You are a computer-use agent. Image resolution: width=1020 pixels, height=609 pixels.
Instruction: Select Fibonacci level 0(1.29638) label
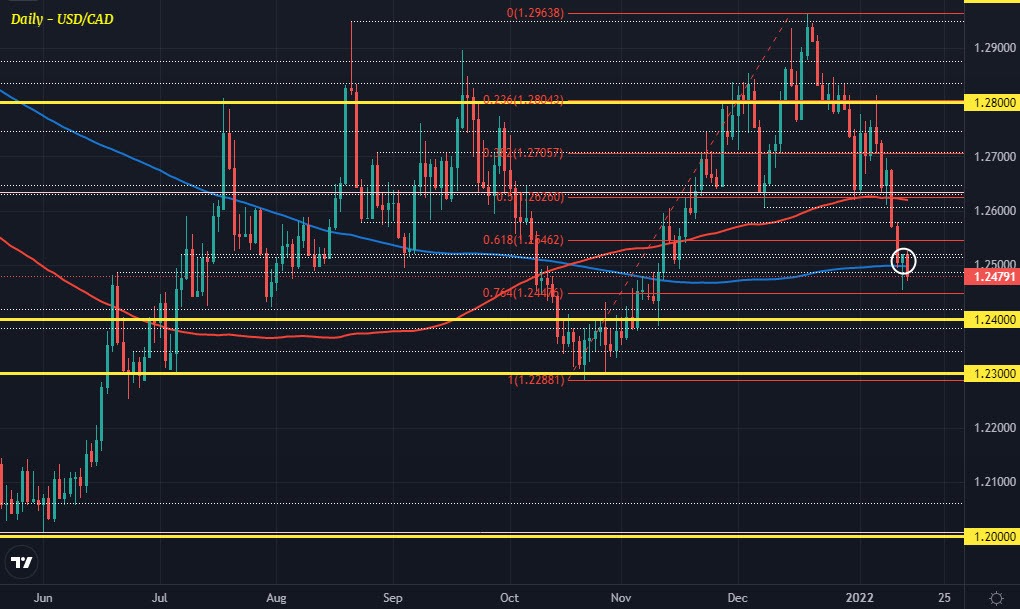[535, 12]
